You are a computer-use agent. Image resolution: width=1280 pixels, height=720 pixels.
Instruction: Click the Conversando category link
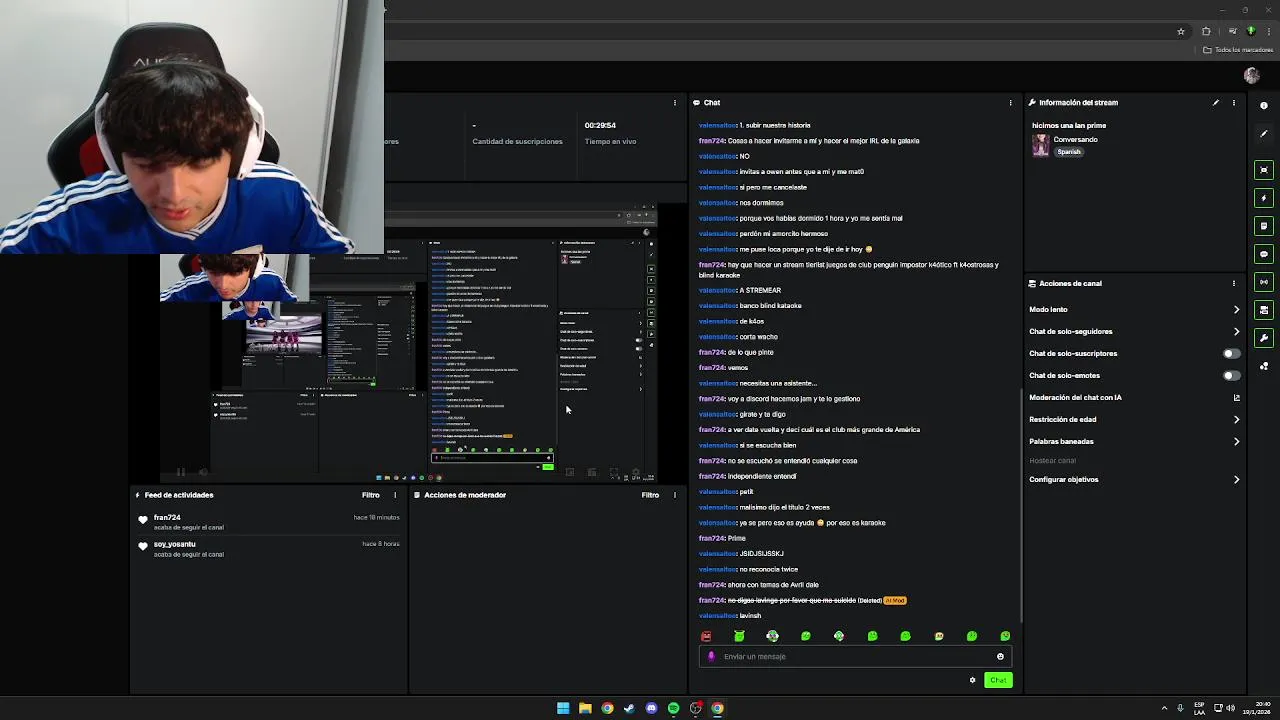[x=1075, y=139]
